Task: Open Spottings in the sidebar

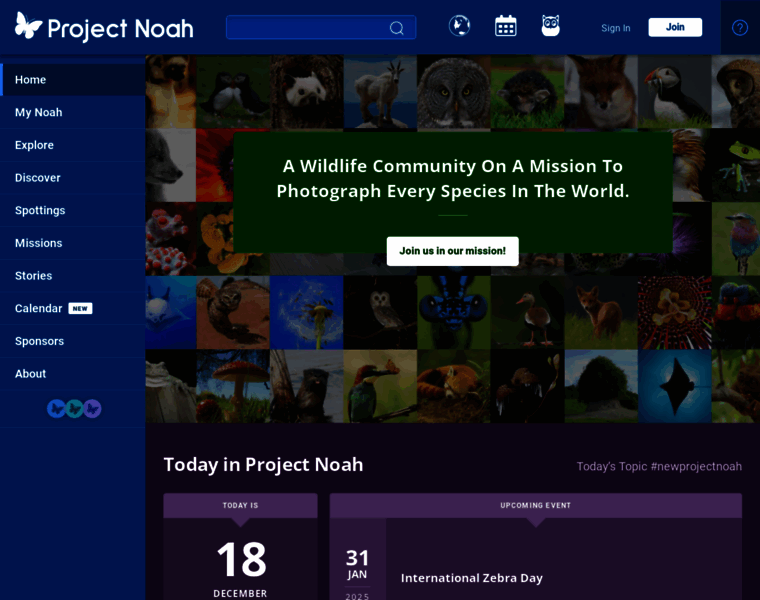Action: coord(73,210)
